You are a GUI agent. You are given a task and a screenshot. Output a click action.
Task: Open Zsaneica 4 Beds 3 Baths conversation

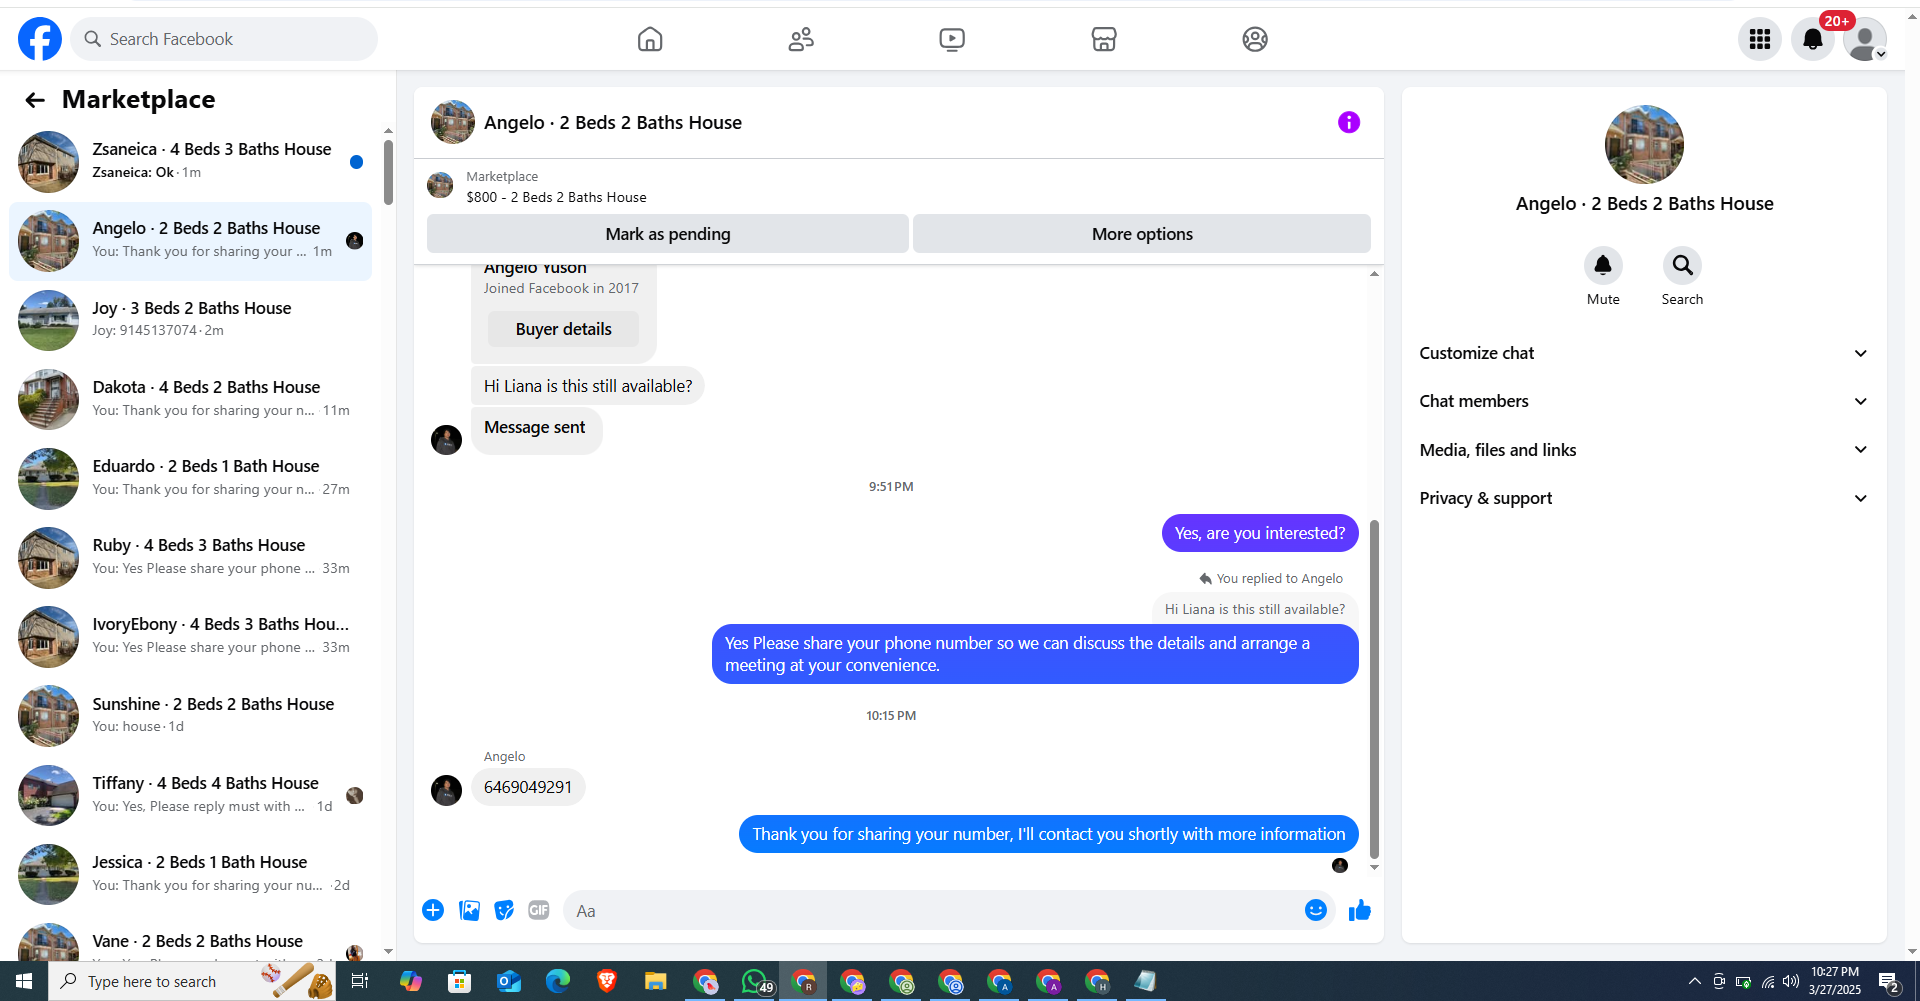[x=190, y=162]
